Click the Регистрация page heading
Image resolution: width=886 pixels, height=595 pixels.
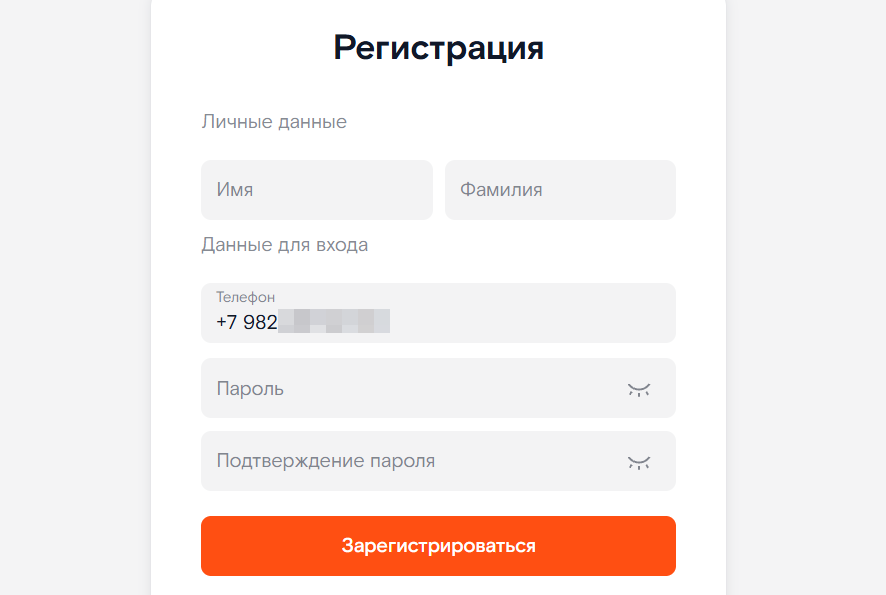click(438, 47)
